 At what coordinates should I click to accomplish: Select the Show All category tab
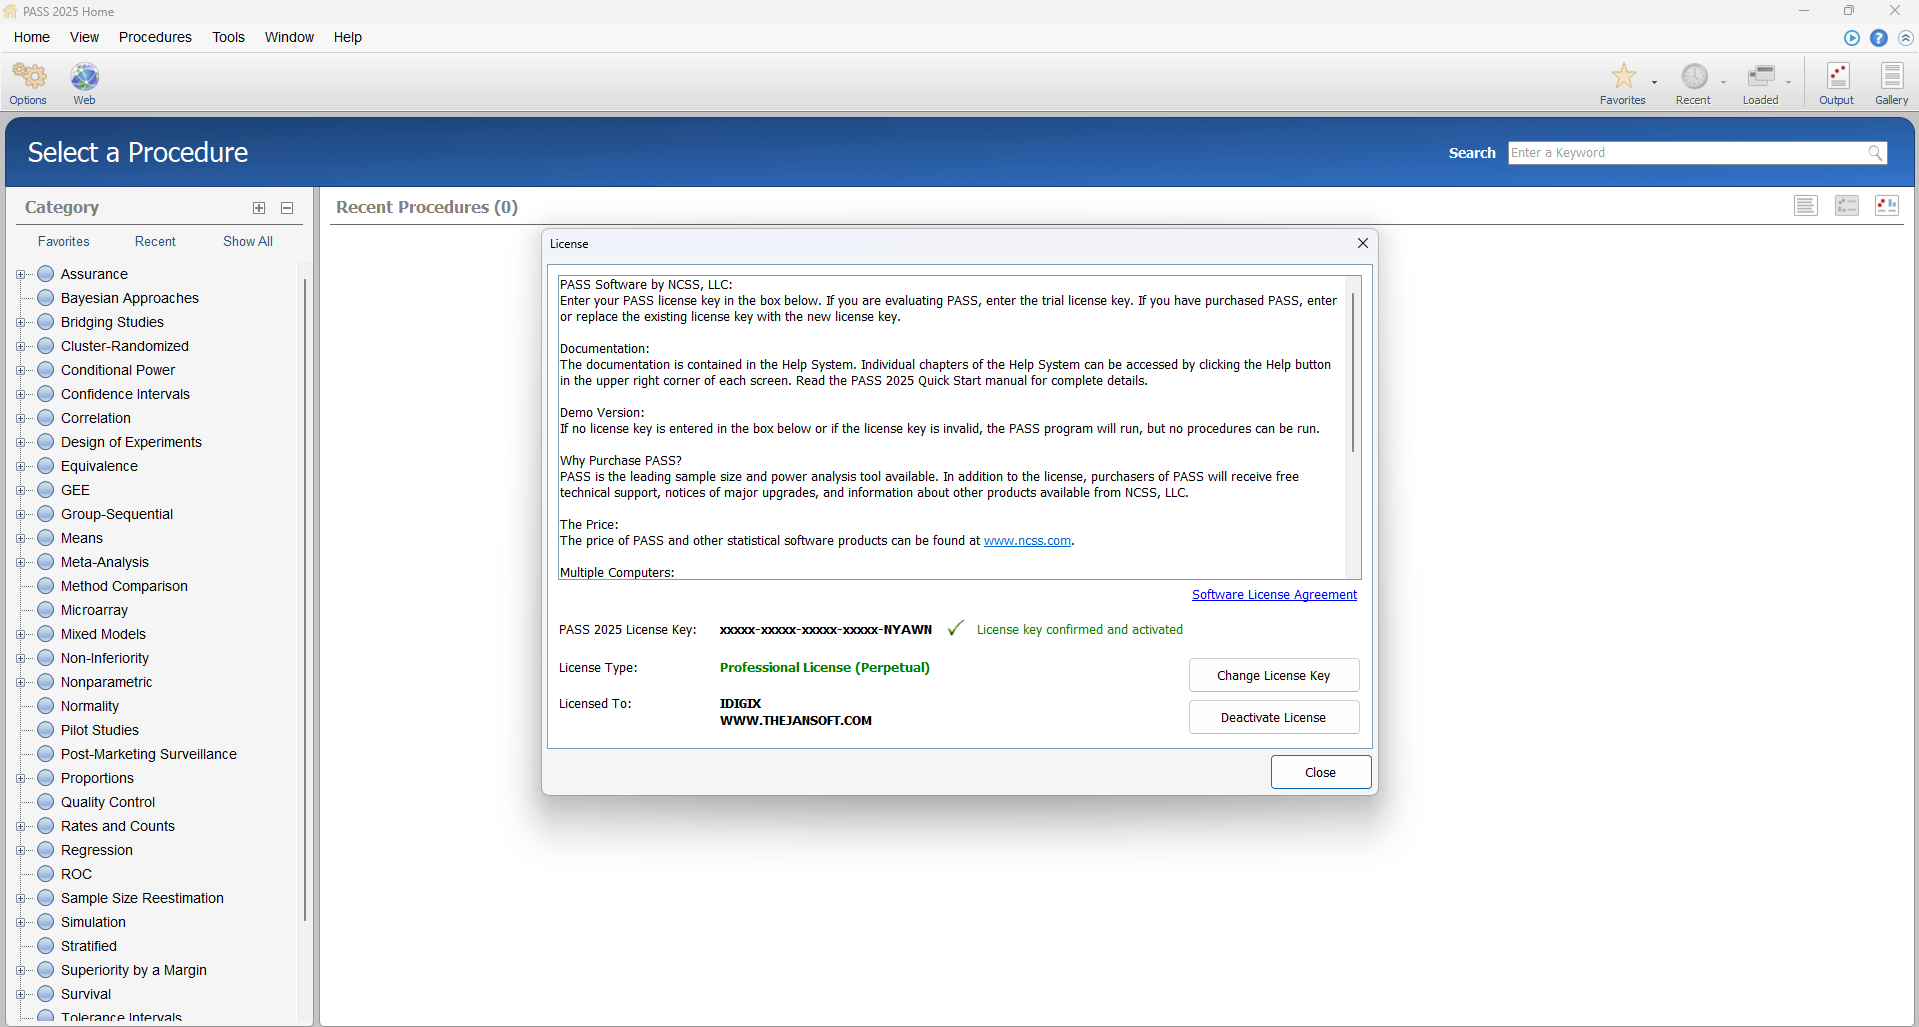[x=248, y=241]
